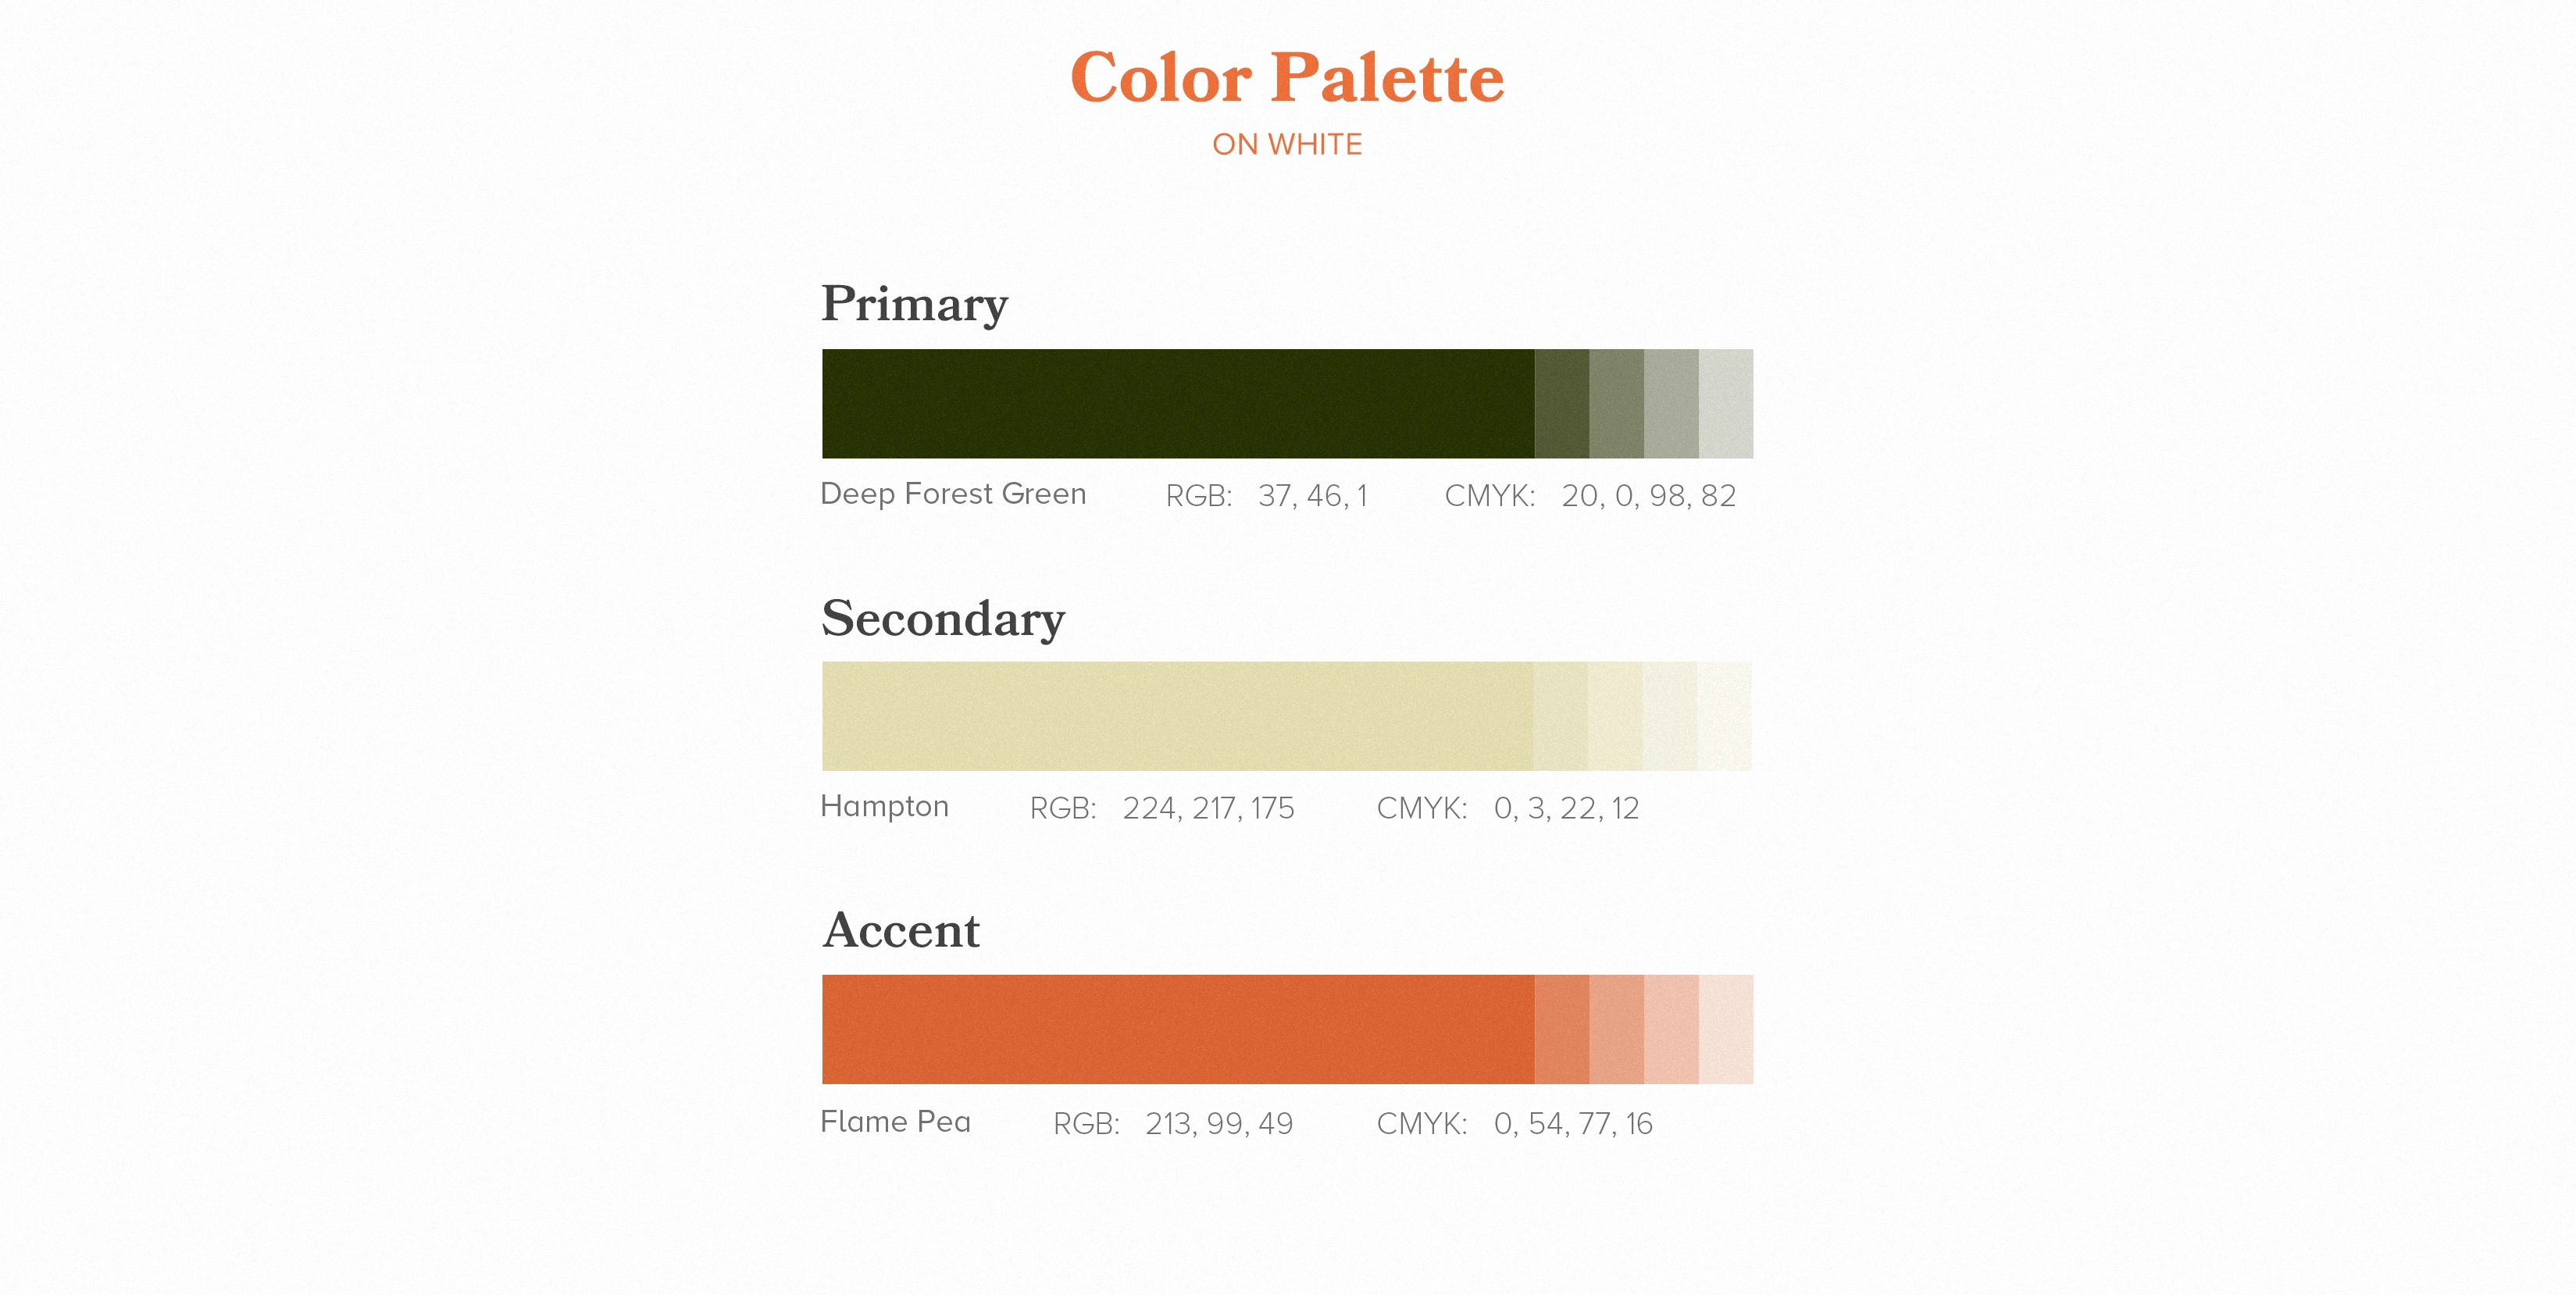Screen dimensions: 2576x1295
Task: Click the main Hampton beige swatch
Action: 1176,716
